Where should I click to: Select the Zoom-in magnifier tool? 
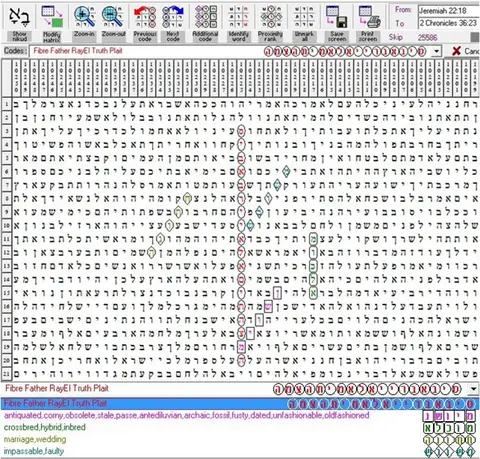tap(84, 23)
